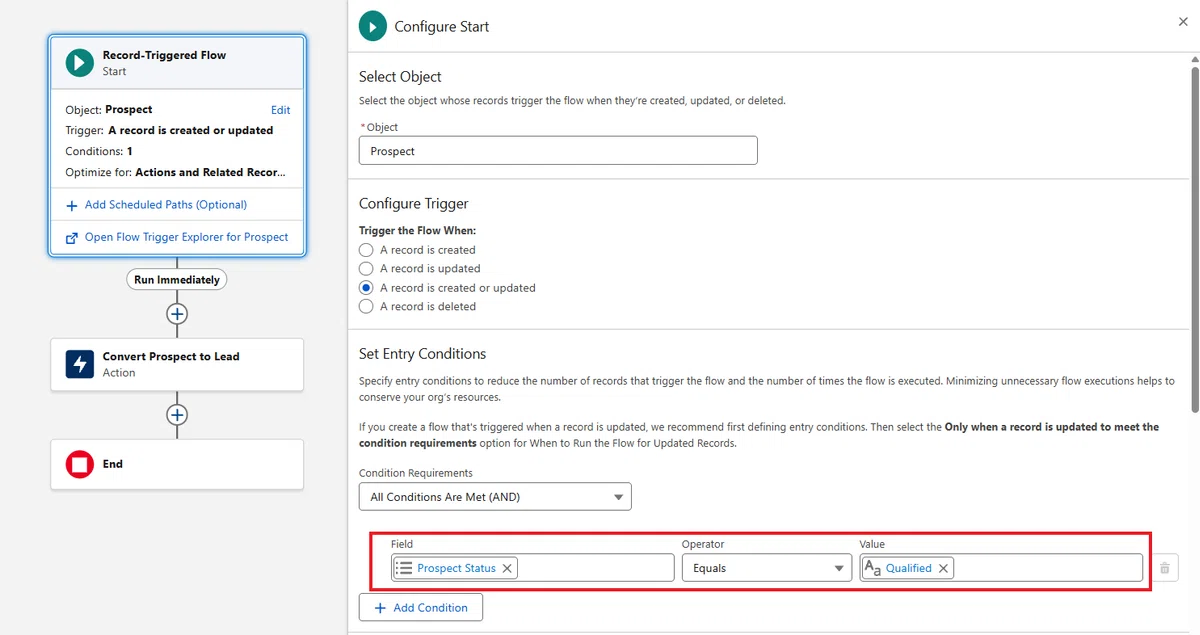Click the 'Set Entry Conditions' heading
The image size is (1200, 635).
(422, 354)
